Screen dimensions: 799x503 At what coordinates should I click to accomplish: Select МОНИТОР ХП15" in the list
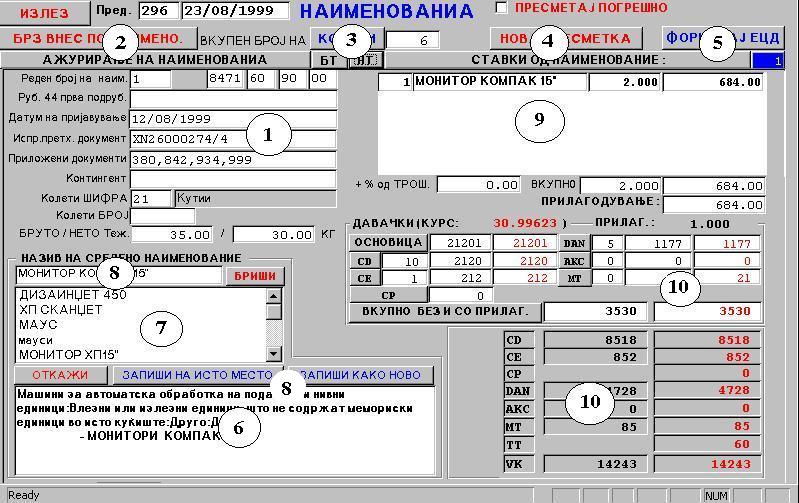coord(69,354)
